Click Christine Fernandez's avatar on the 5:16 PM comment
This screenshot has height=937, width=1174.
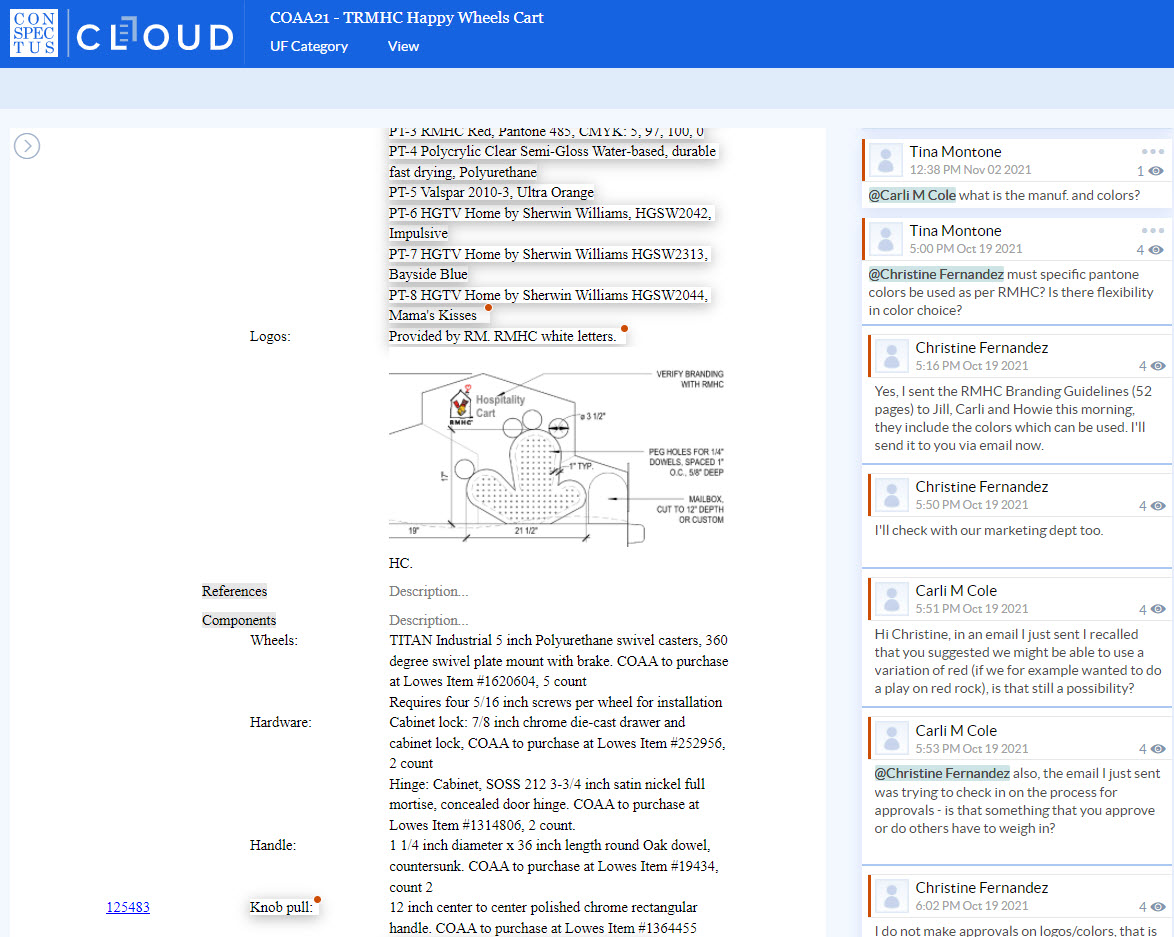pyautogui.click(x=892, y=356)
